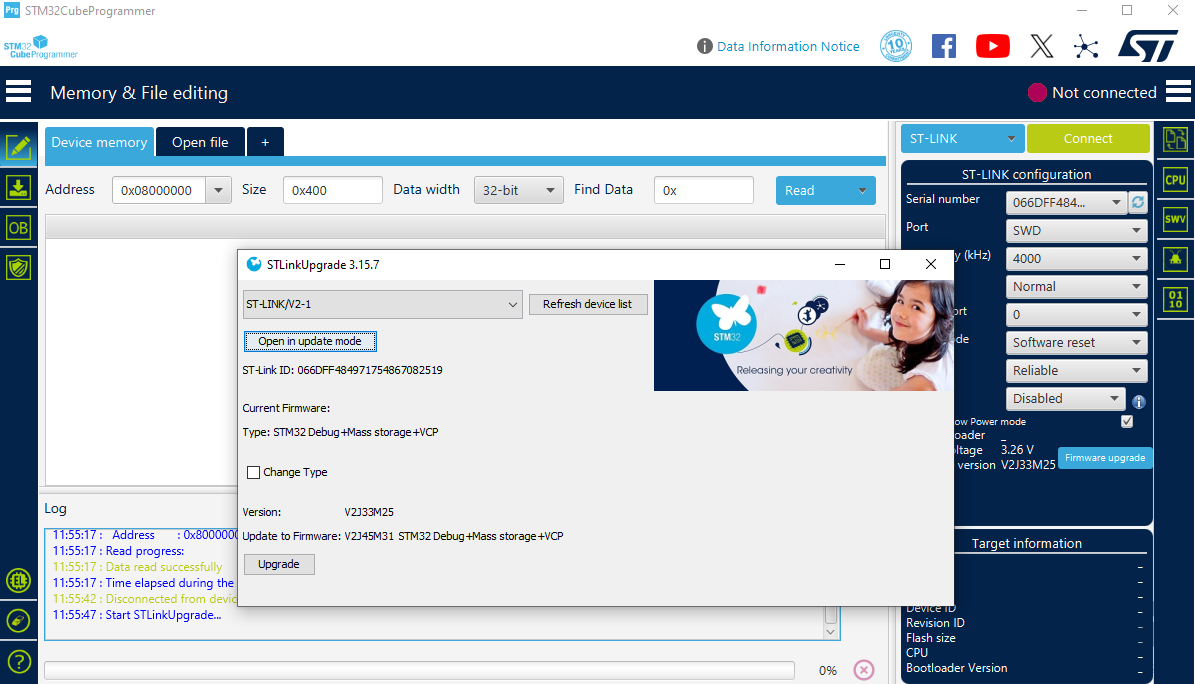Open the security shield panel icon
The height and width of the screenshot is (684, 1195).
(18, 267)
